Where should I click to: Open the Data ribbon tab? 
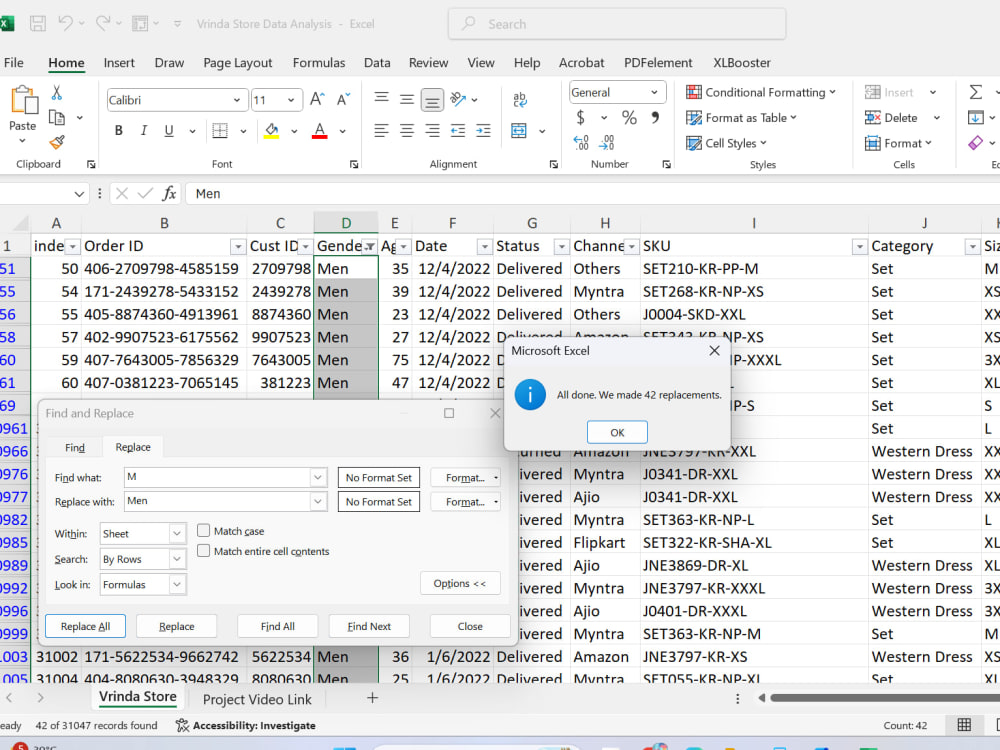coord(377,62)
